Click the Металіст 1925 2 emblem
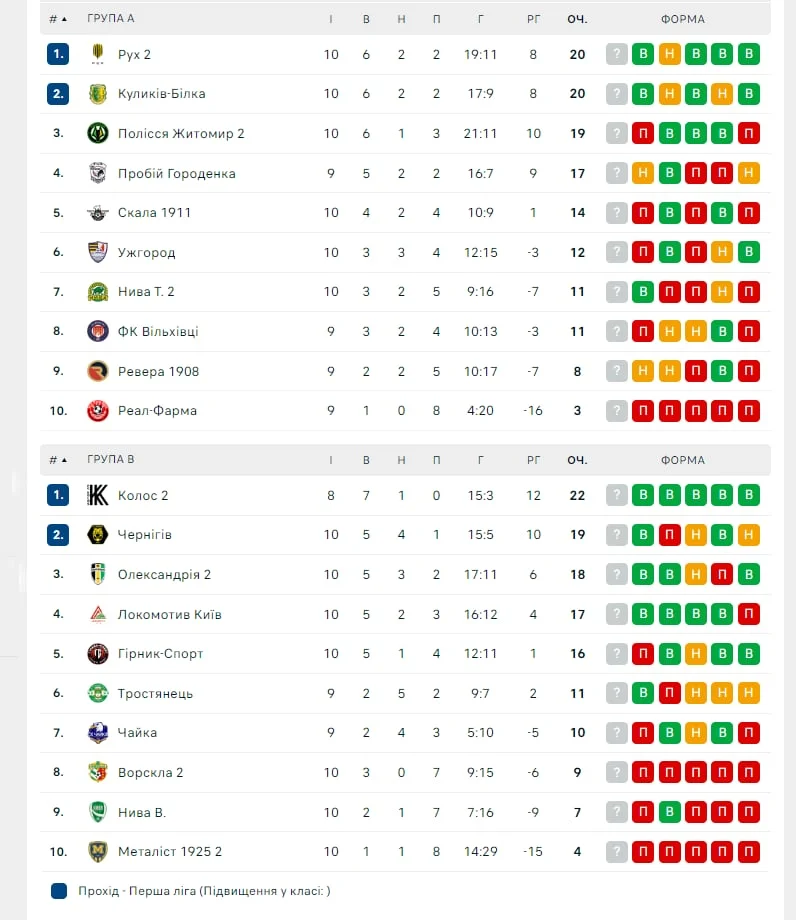 tap(97, 852)
